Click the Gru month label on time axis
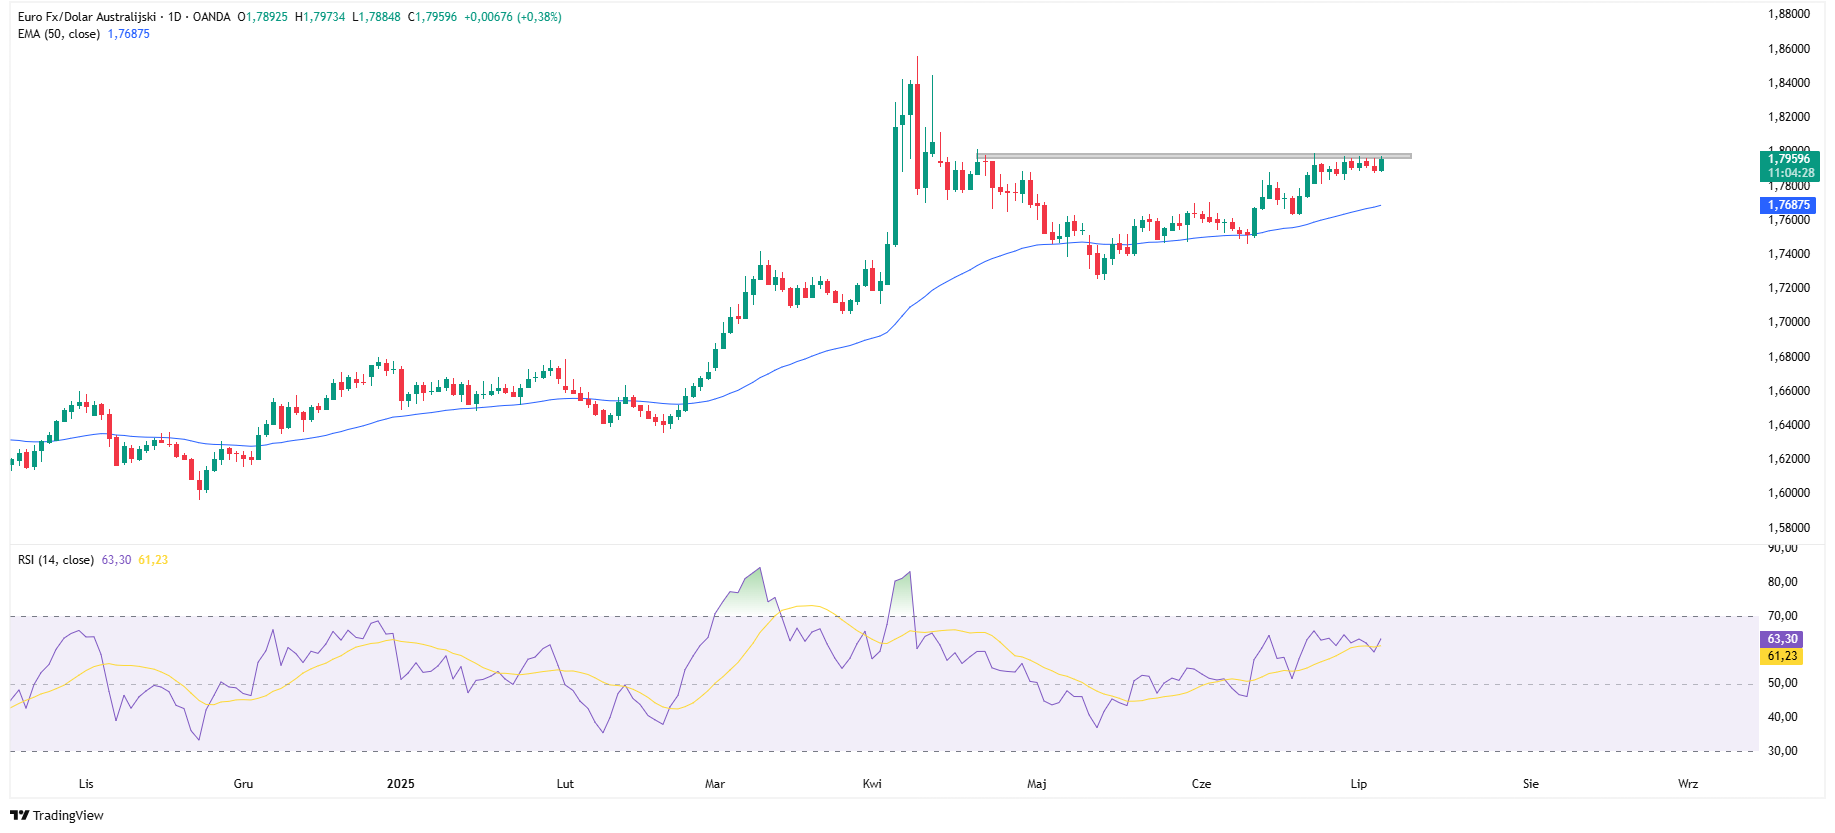The height and width of the screenshot is (833, 1835). 244,784
